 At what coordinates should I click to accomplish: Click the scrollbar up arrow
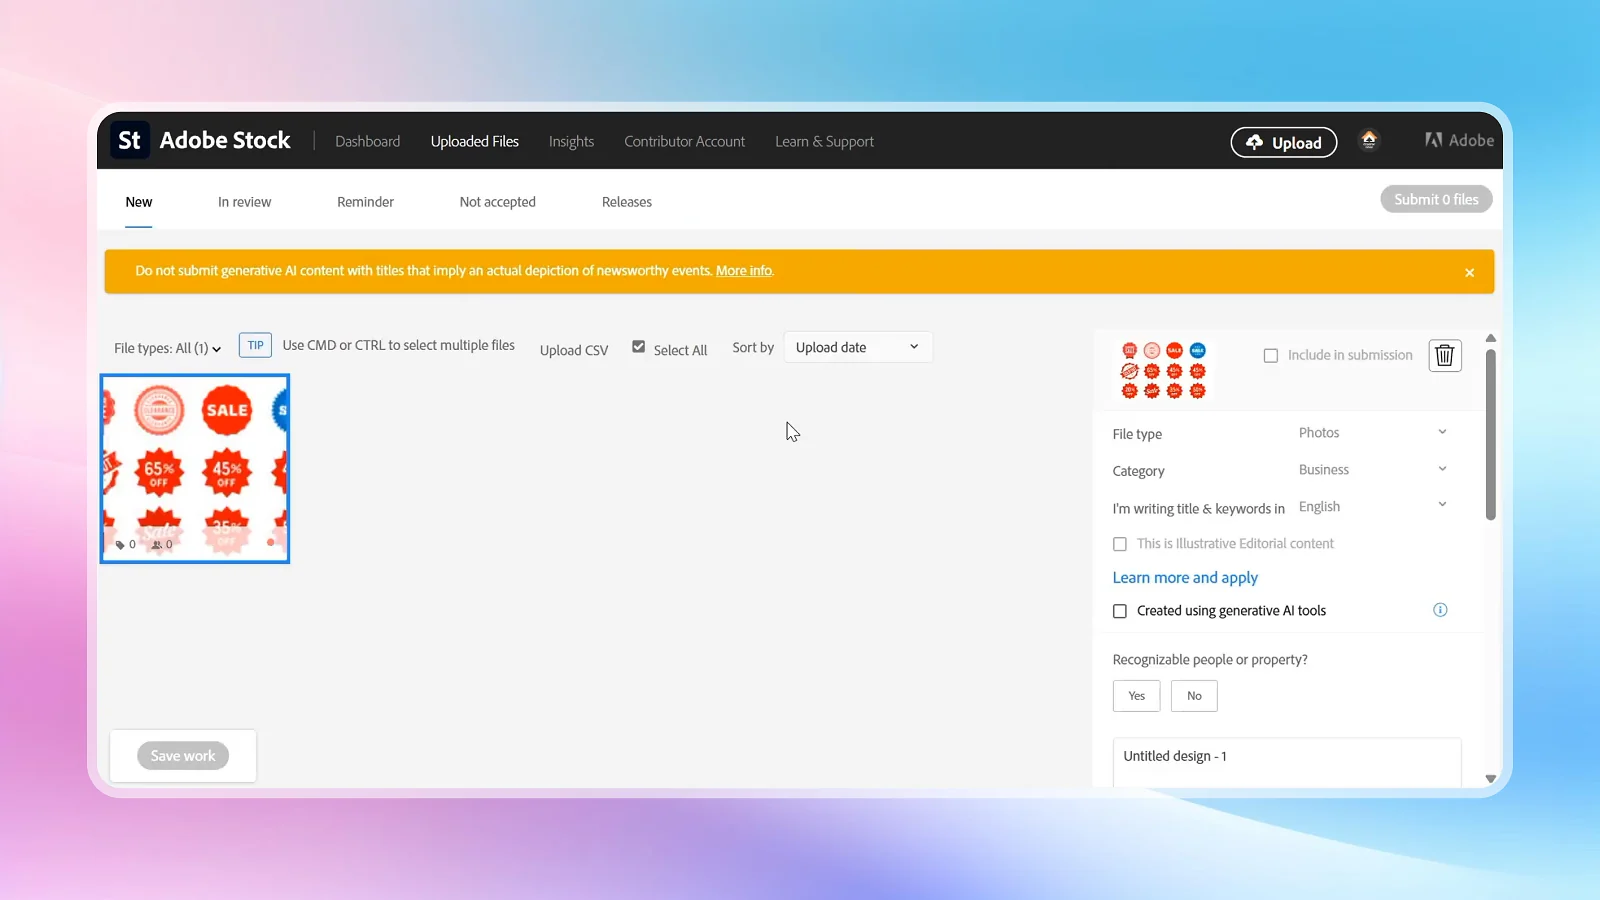[1490, 338]
